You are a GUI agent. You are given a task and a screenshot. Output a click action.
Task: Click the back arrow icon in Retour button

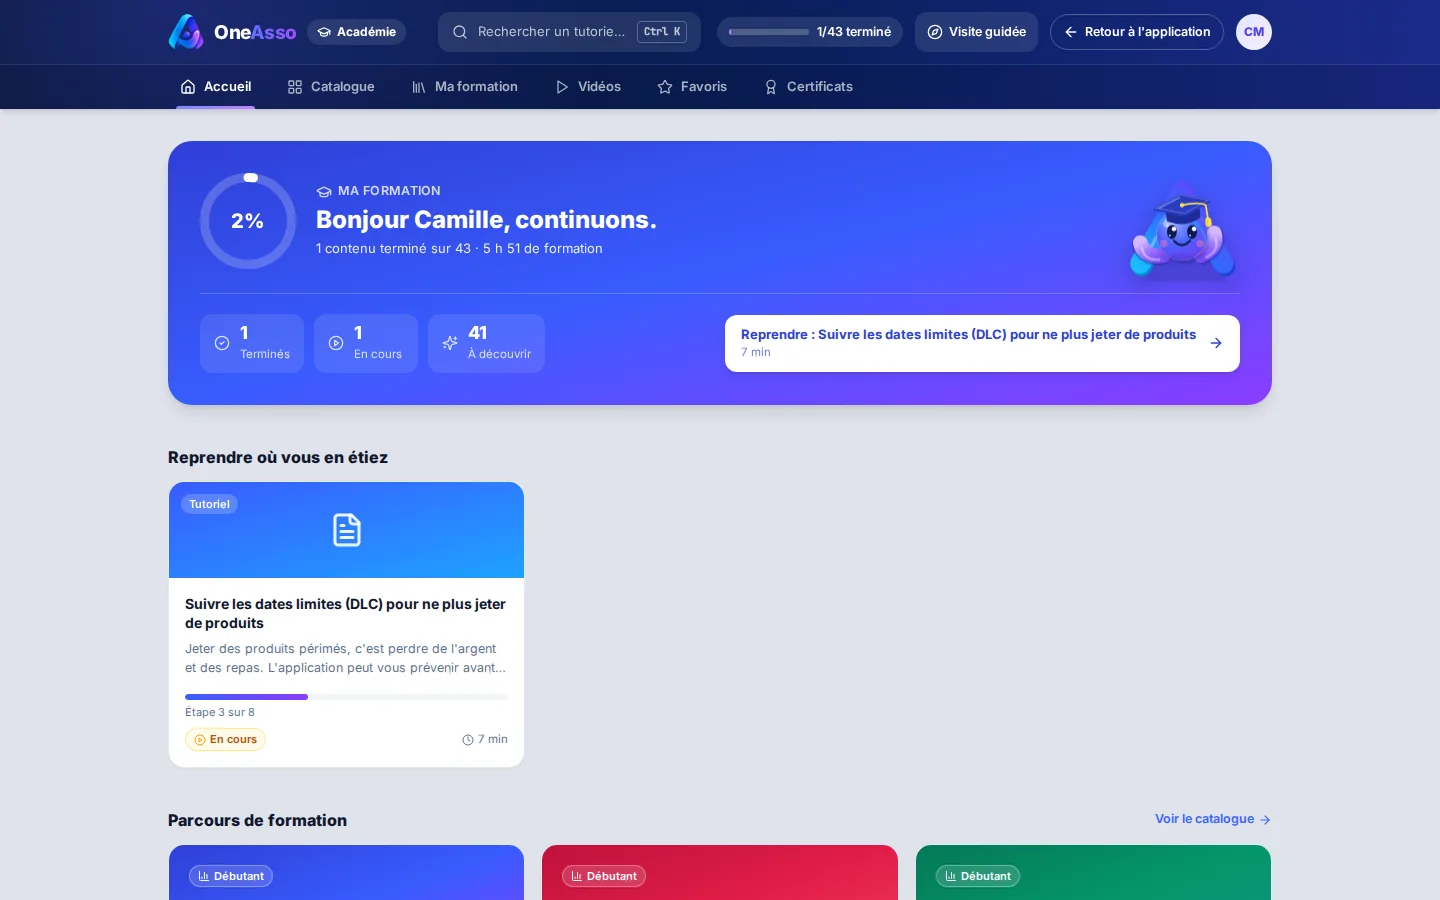tap(1071, 32)
